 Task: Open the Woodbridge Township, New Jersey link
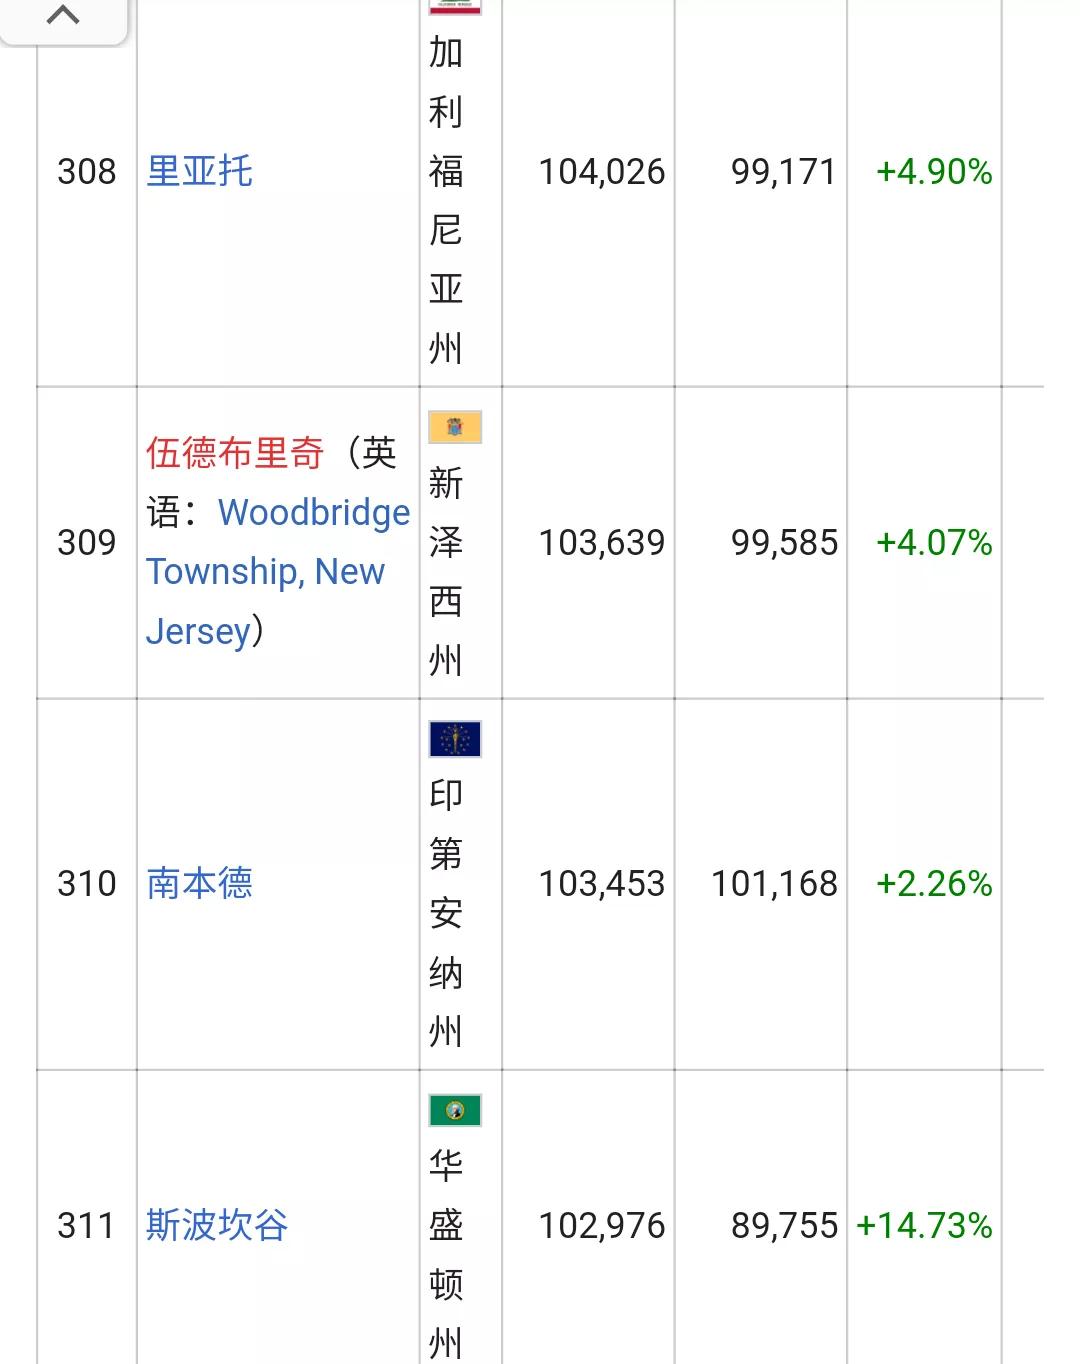(x=278, y=572)
